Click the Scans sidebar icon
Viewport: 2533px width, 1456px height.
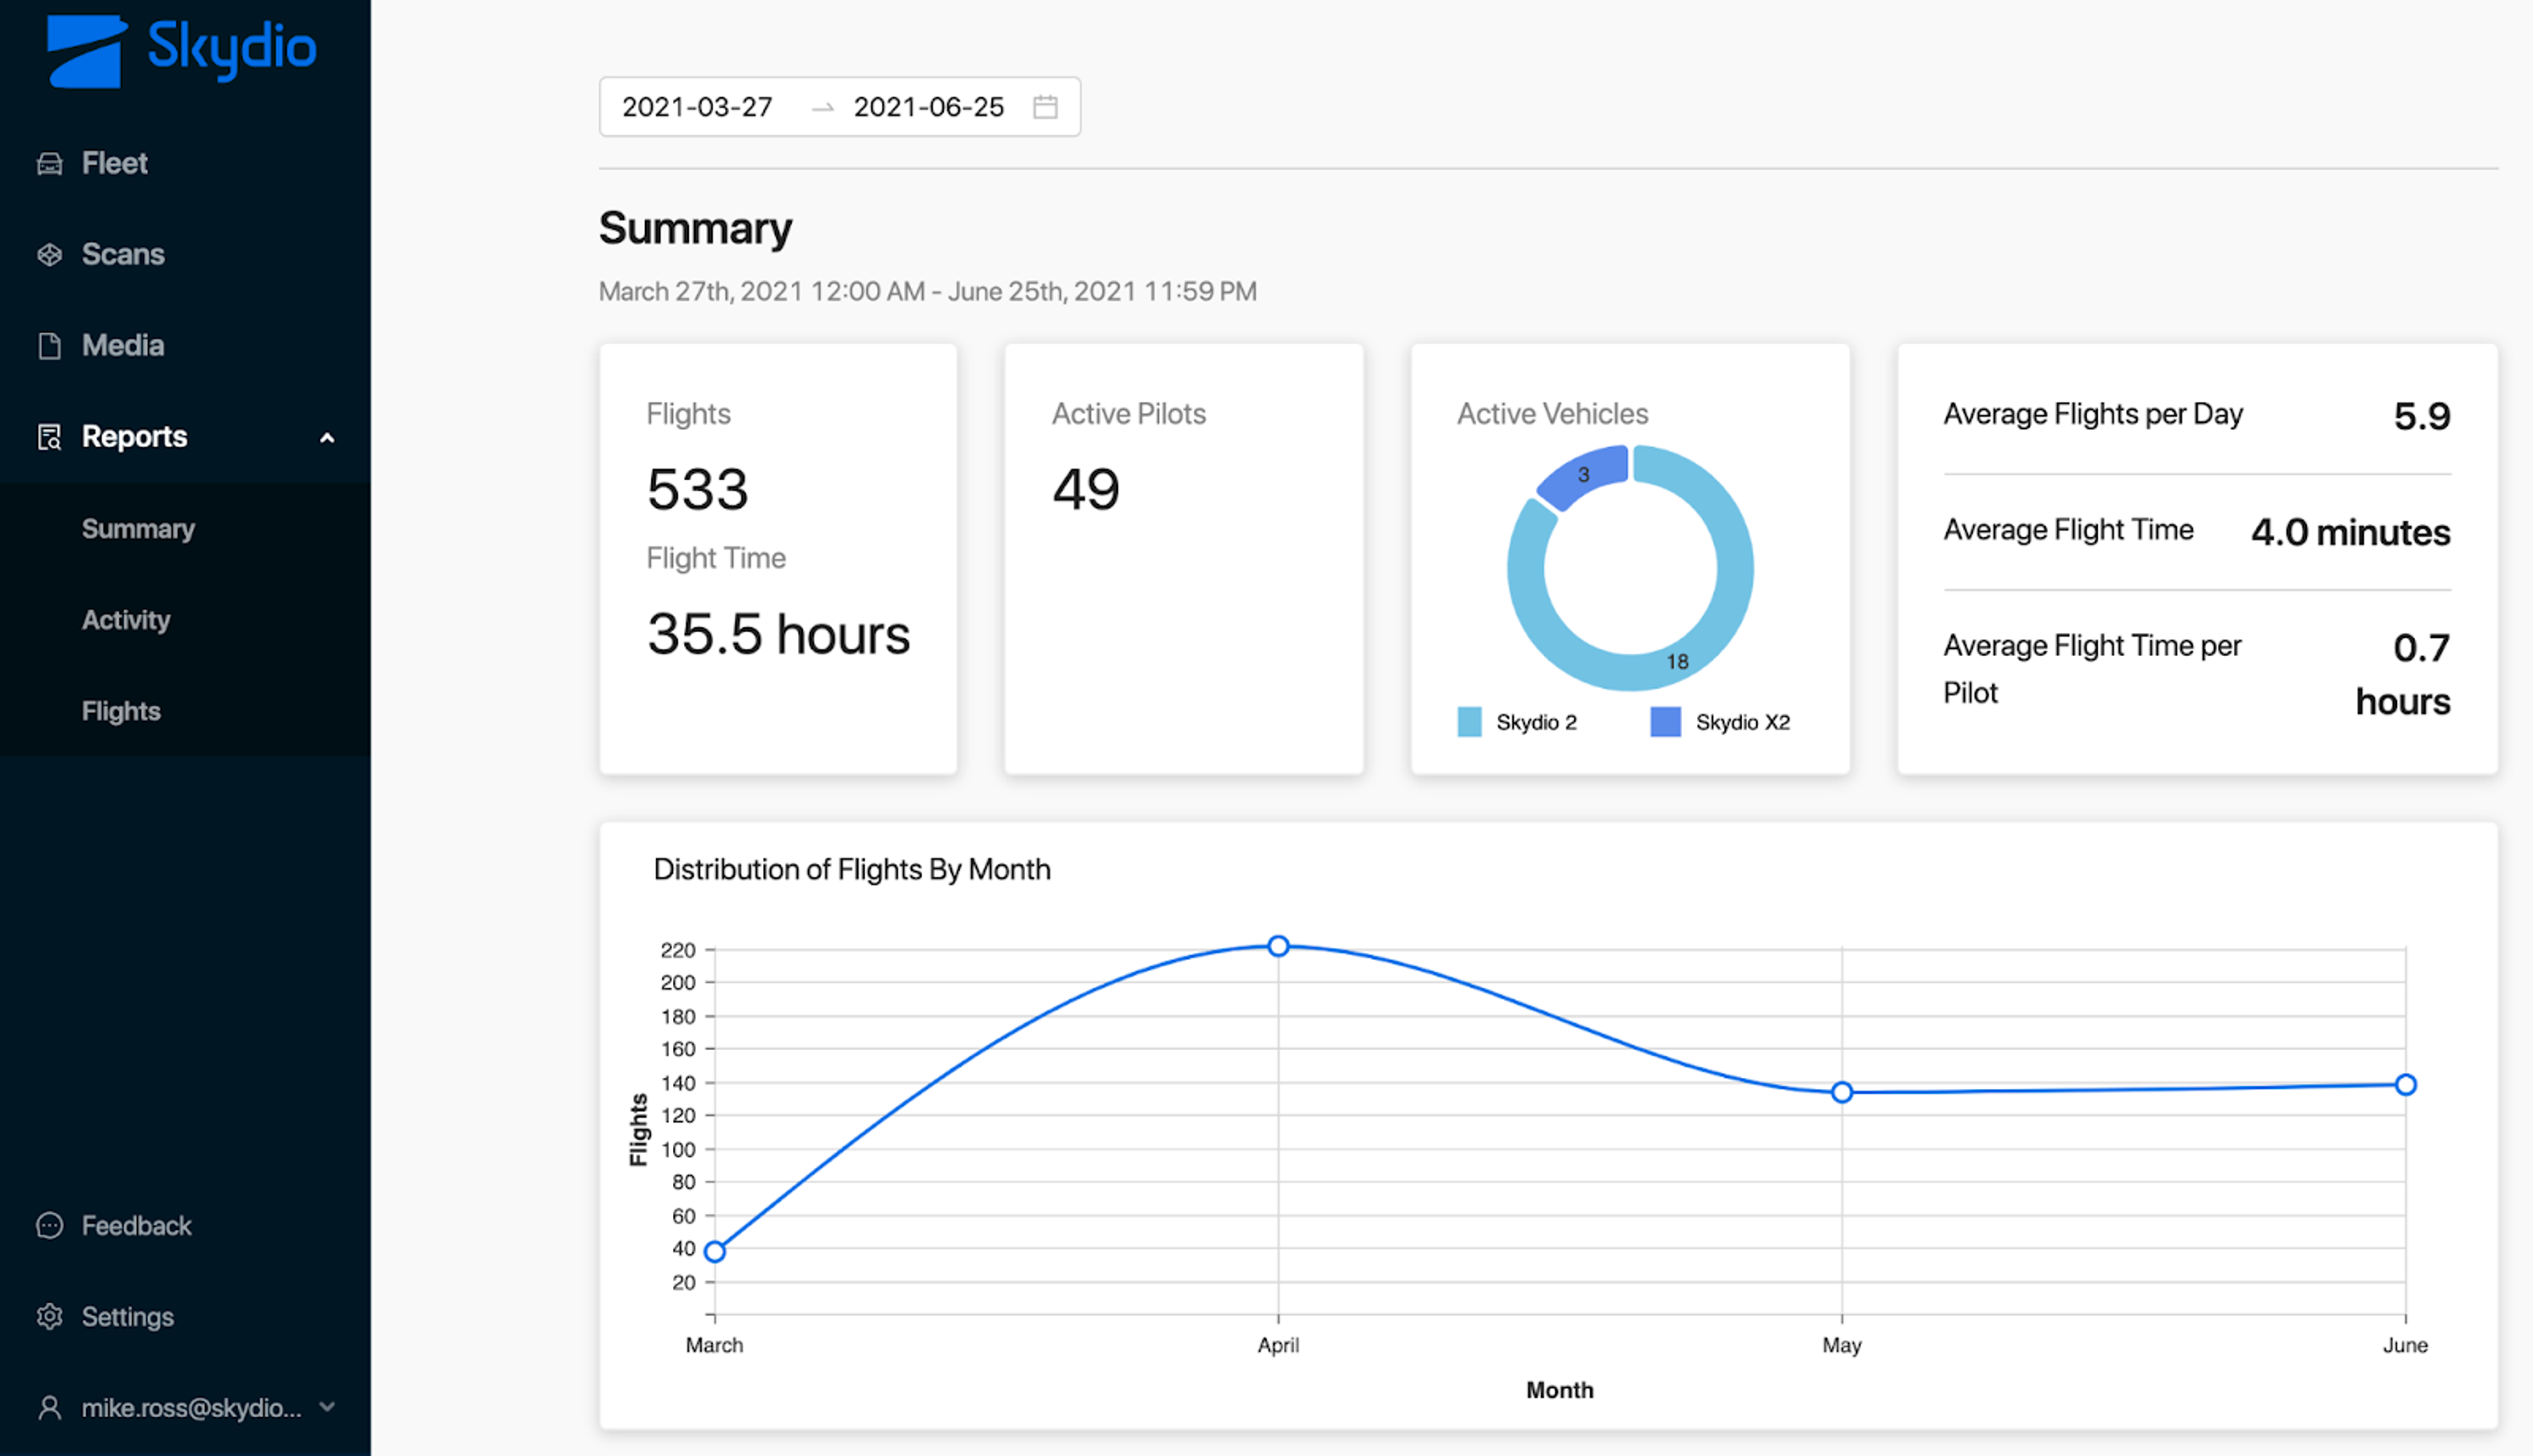(49, 255)
